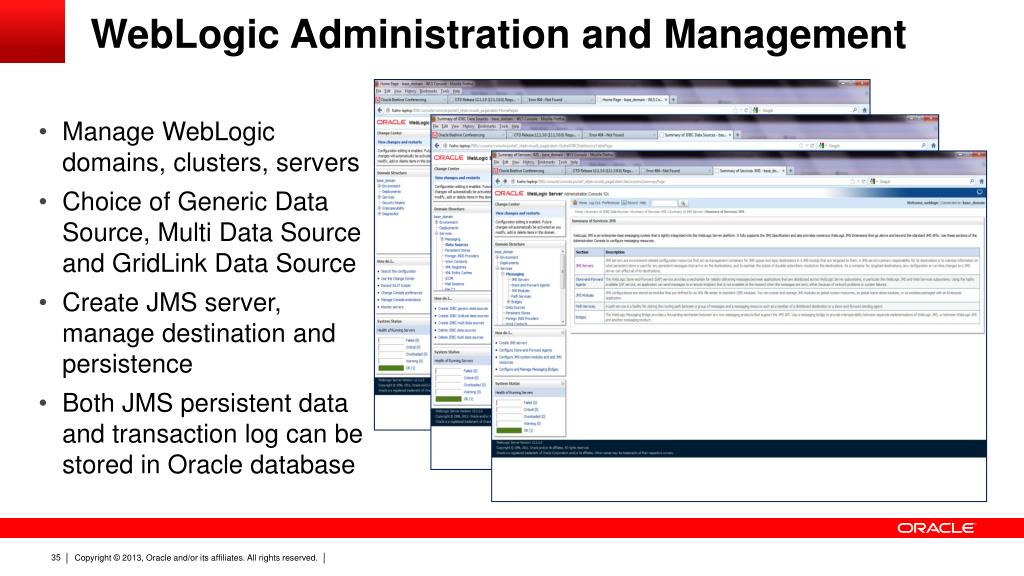The image size is (1024, 576).
Task: Select Persistent Stores in front window domain tree
Action: pos(518,313)
